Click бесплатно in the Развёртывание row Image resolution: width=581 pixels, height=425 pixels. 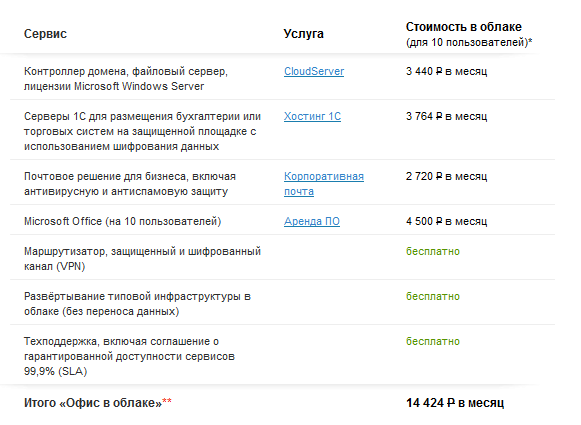[433, 296]
